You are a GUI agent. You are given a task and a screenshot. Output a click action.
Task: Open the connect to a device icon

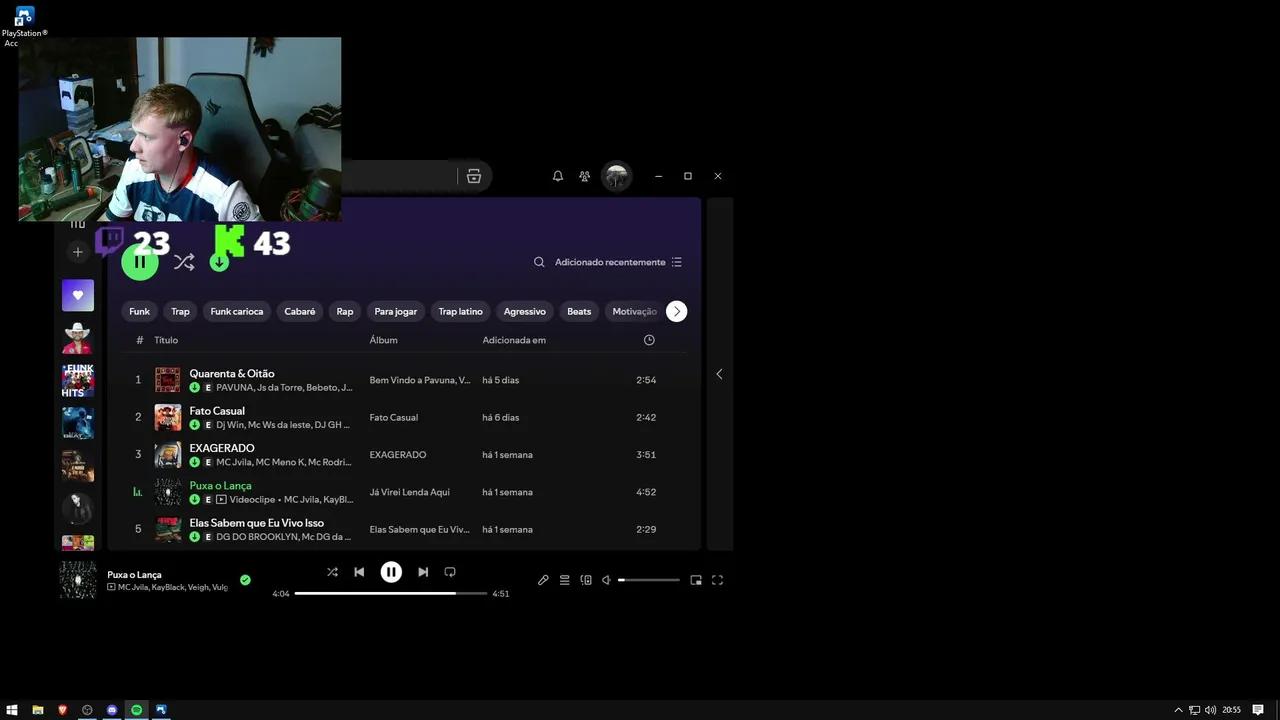[x=586, y=580]
